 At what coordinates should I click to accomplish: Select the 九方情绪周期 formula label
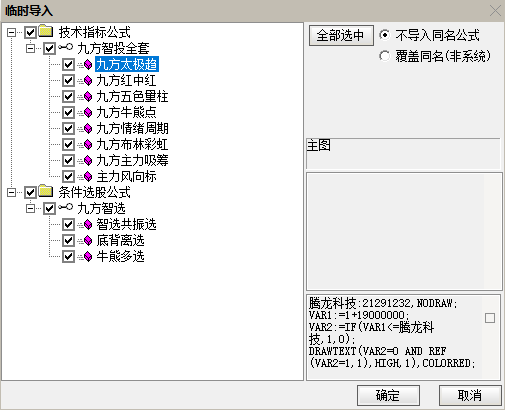(132, 128)
